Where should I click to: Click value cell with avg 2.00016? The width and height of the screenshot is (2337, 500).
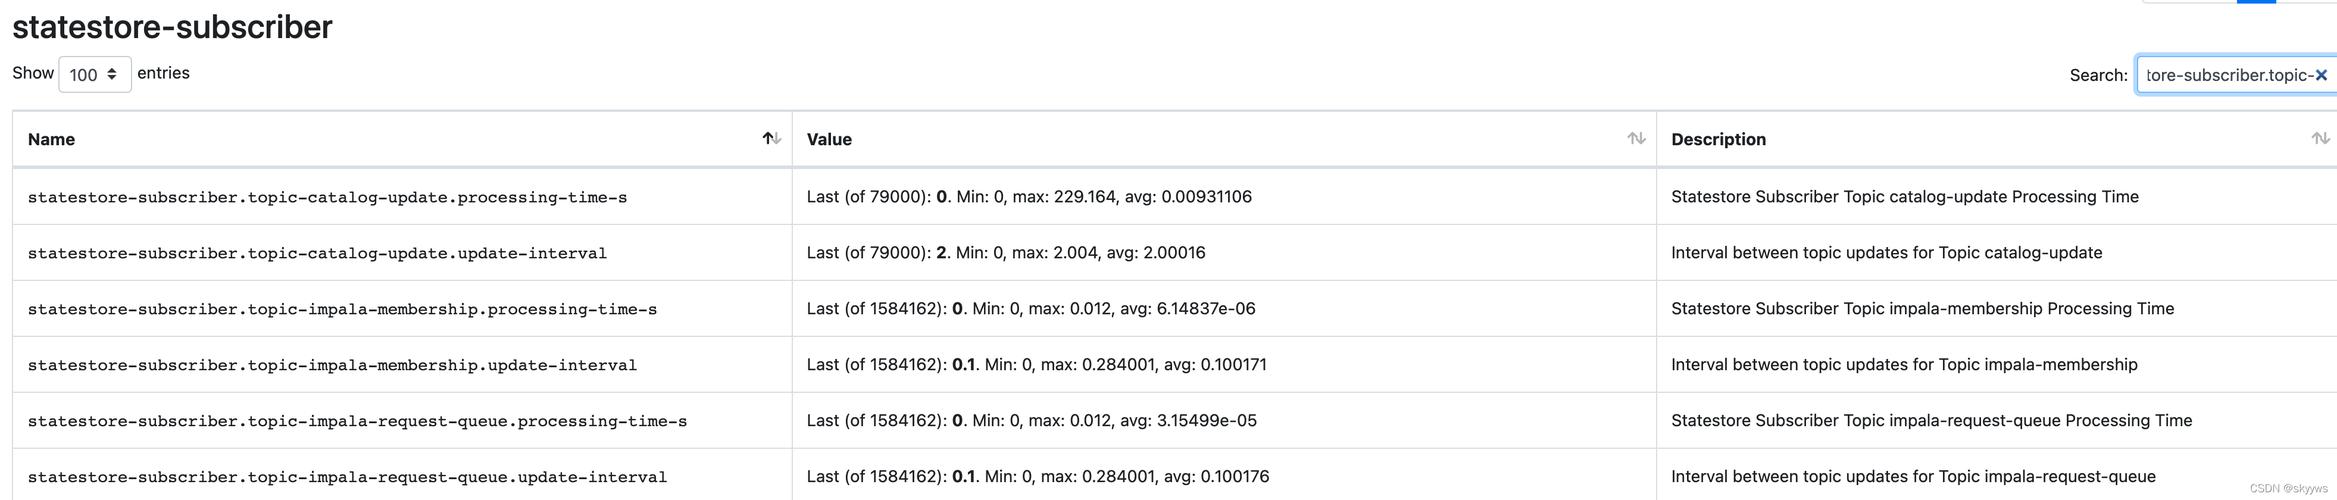[x=1224, y=253]
